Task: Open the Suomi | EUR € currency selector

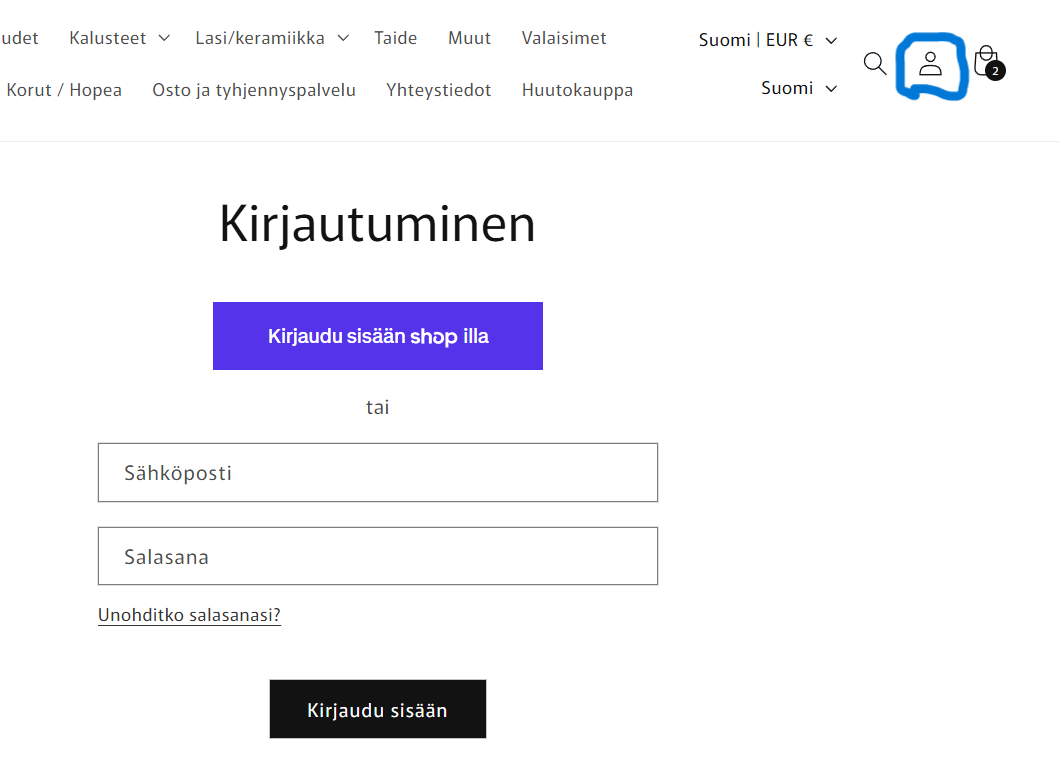Action: pyautogui.click(x=767, y=40)
